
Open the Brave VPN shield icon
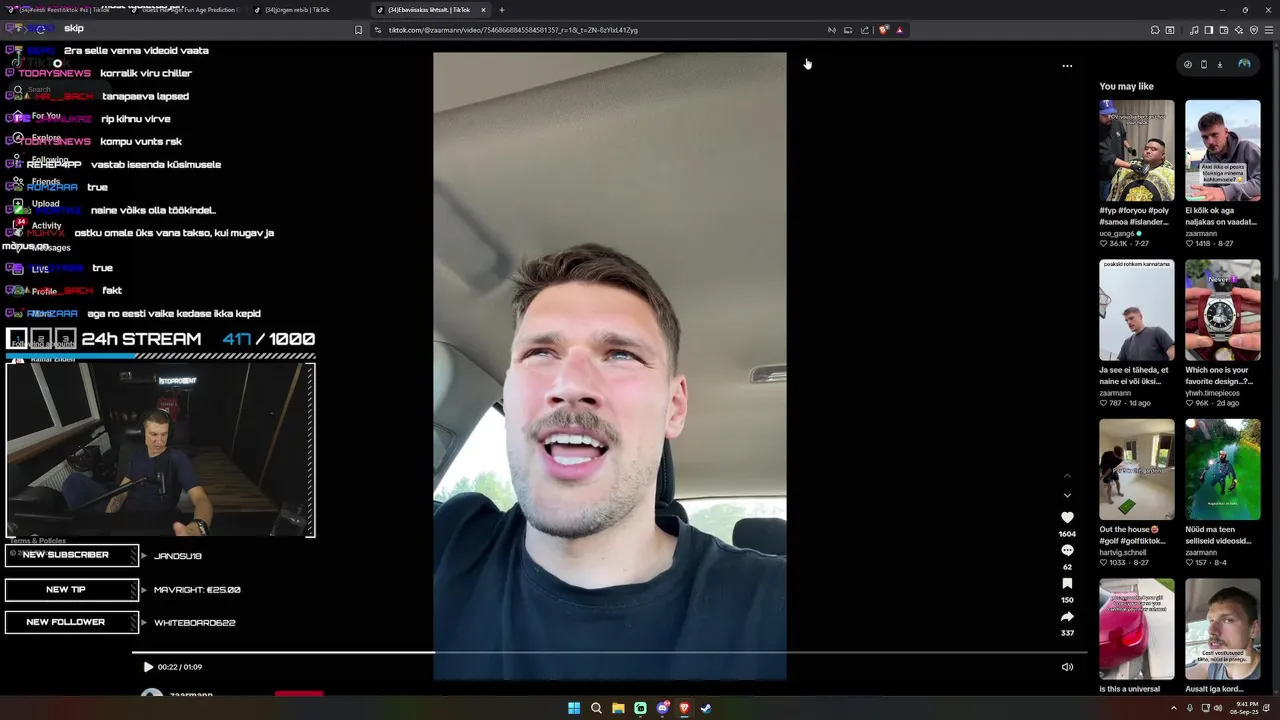1254,30
